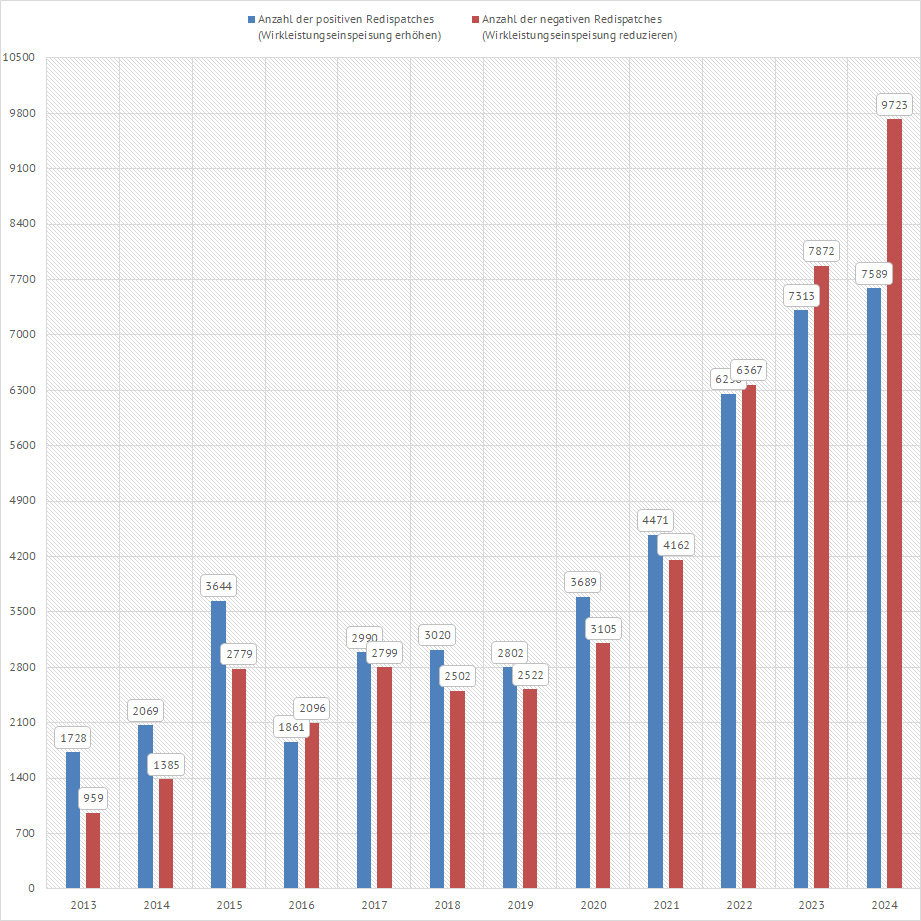The height and width of the screenshot is (921, 921).
Task: Click the blue legend color square
Action: click(x=252, y=20)
